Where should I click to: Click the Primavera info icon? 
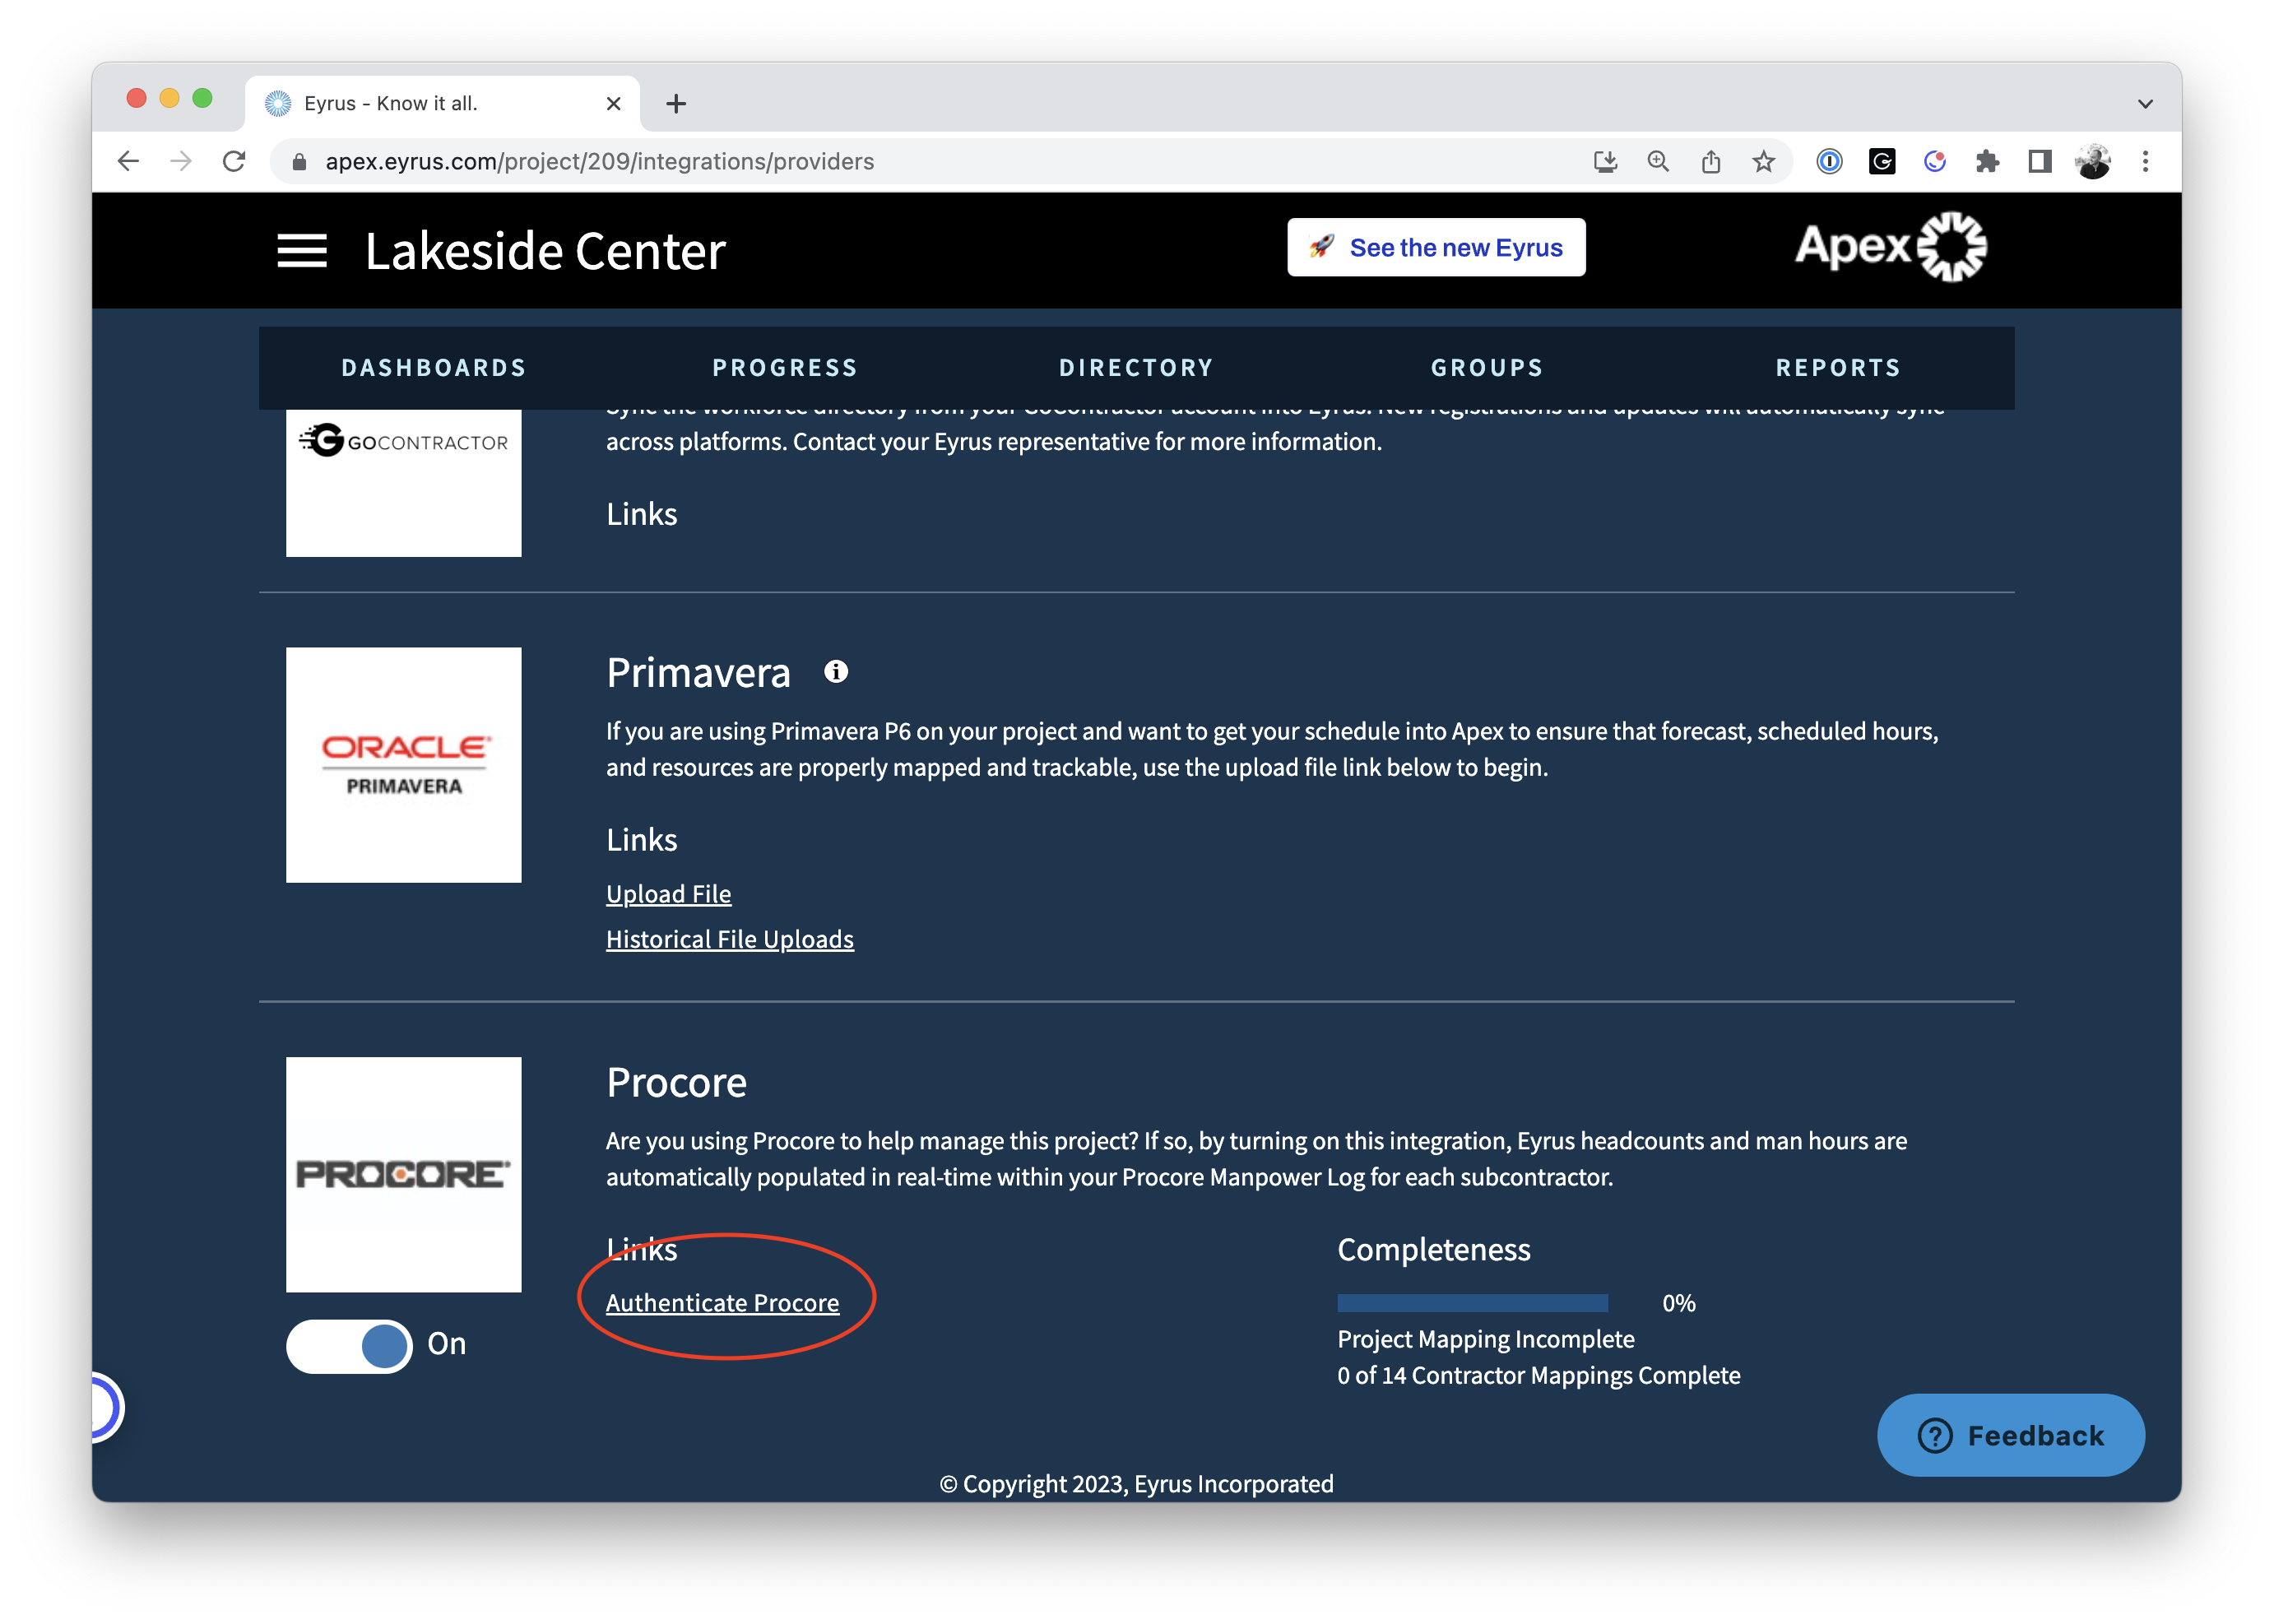(836, 672)
